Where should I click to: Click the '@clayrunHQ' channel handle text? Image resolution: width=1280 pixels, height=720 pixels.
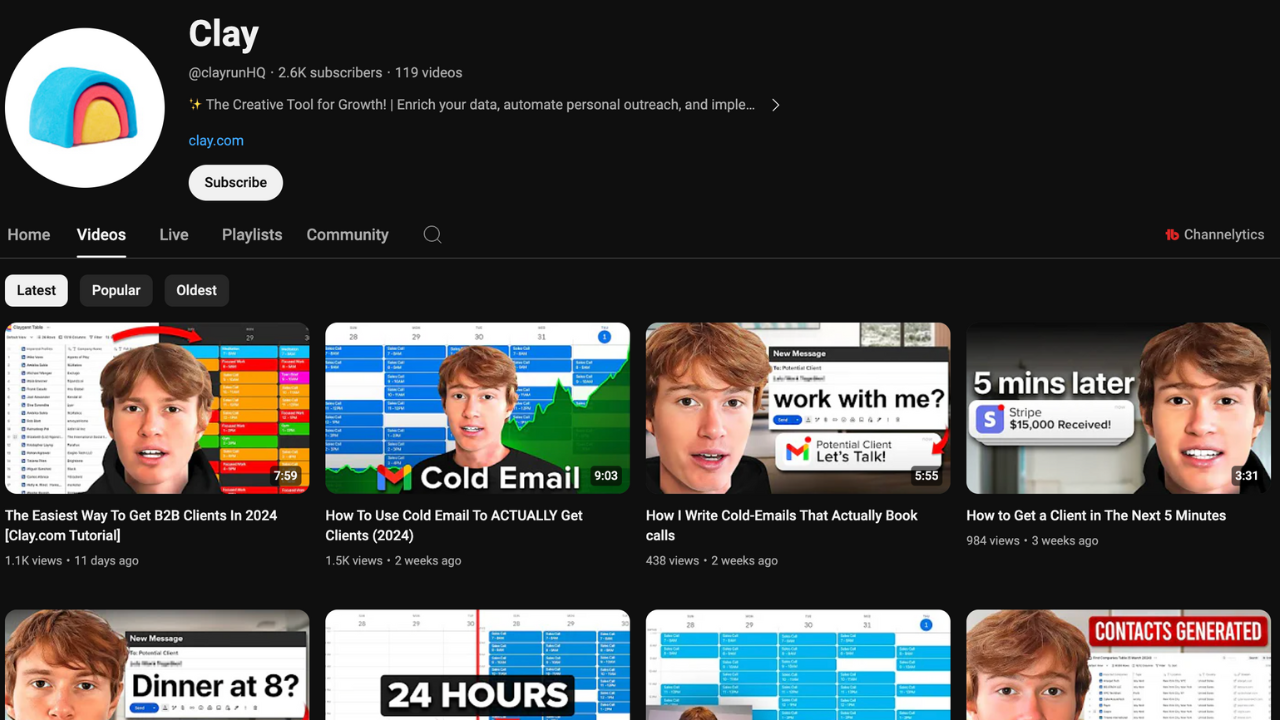[x=227, y=73]
